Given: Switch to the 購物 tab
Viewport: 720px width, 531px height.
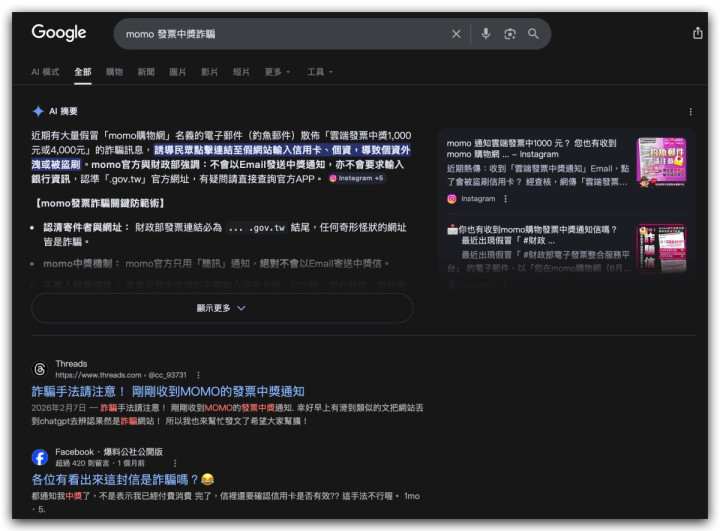Looking at the screenshot, I should (114, 72).
